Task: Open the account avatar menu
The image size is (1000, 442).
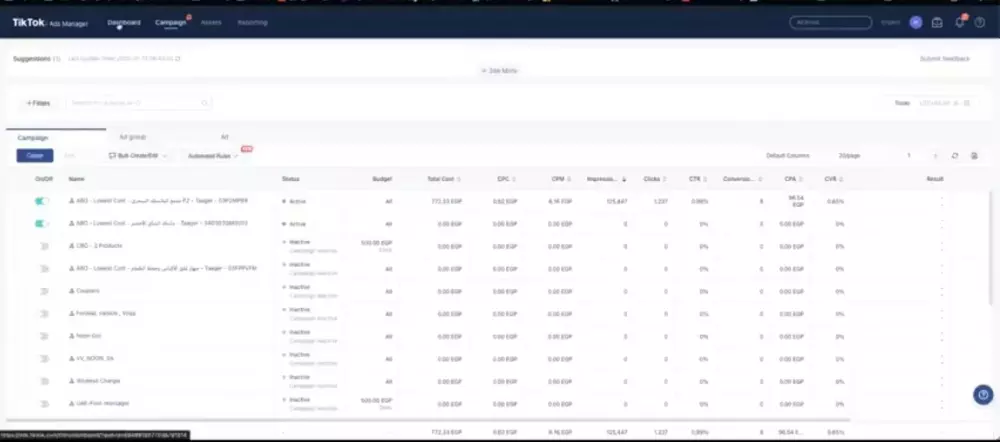Action: (916, 22)
